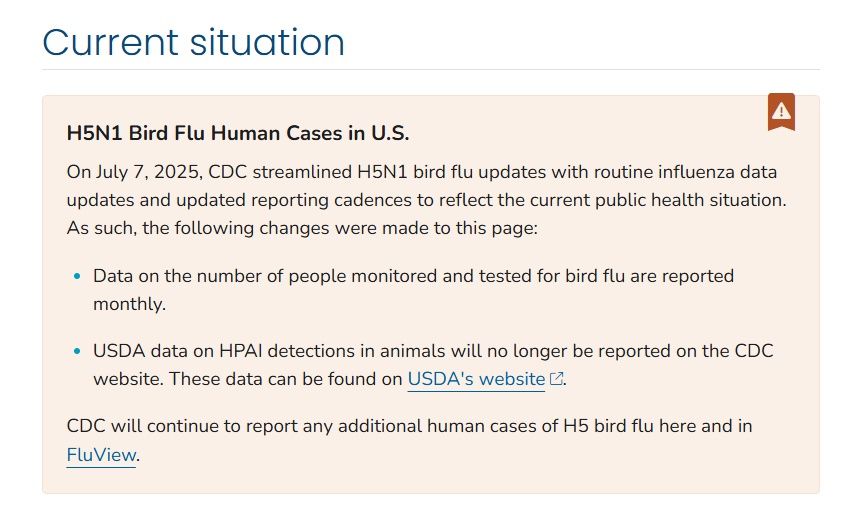Click the 'Current situation' heading
862x513 pixels.
point(194,42)
